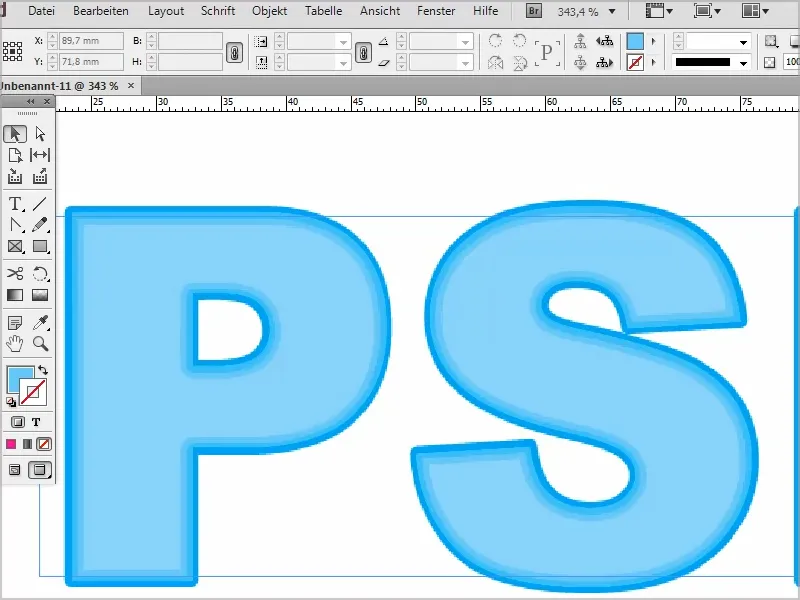Image resolution: width=800 pixels, height=600 pixels.
Task: Switch to Normal view mode
Action: 15,470
